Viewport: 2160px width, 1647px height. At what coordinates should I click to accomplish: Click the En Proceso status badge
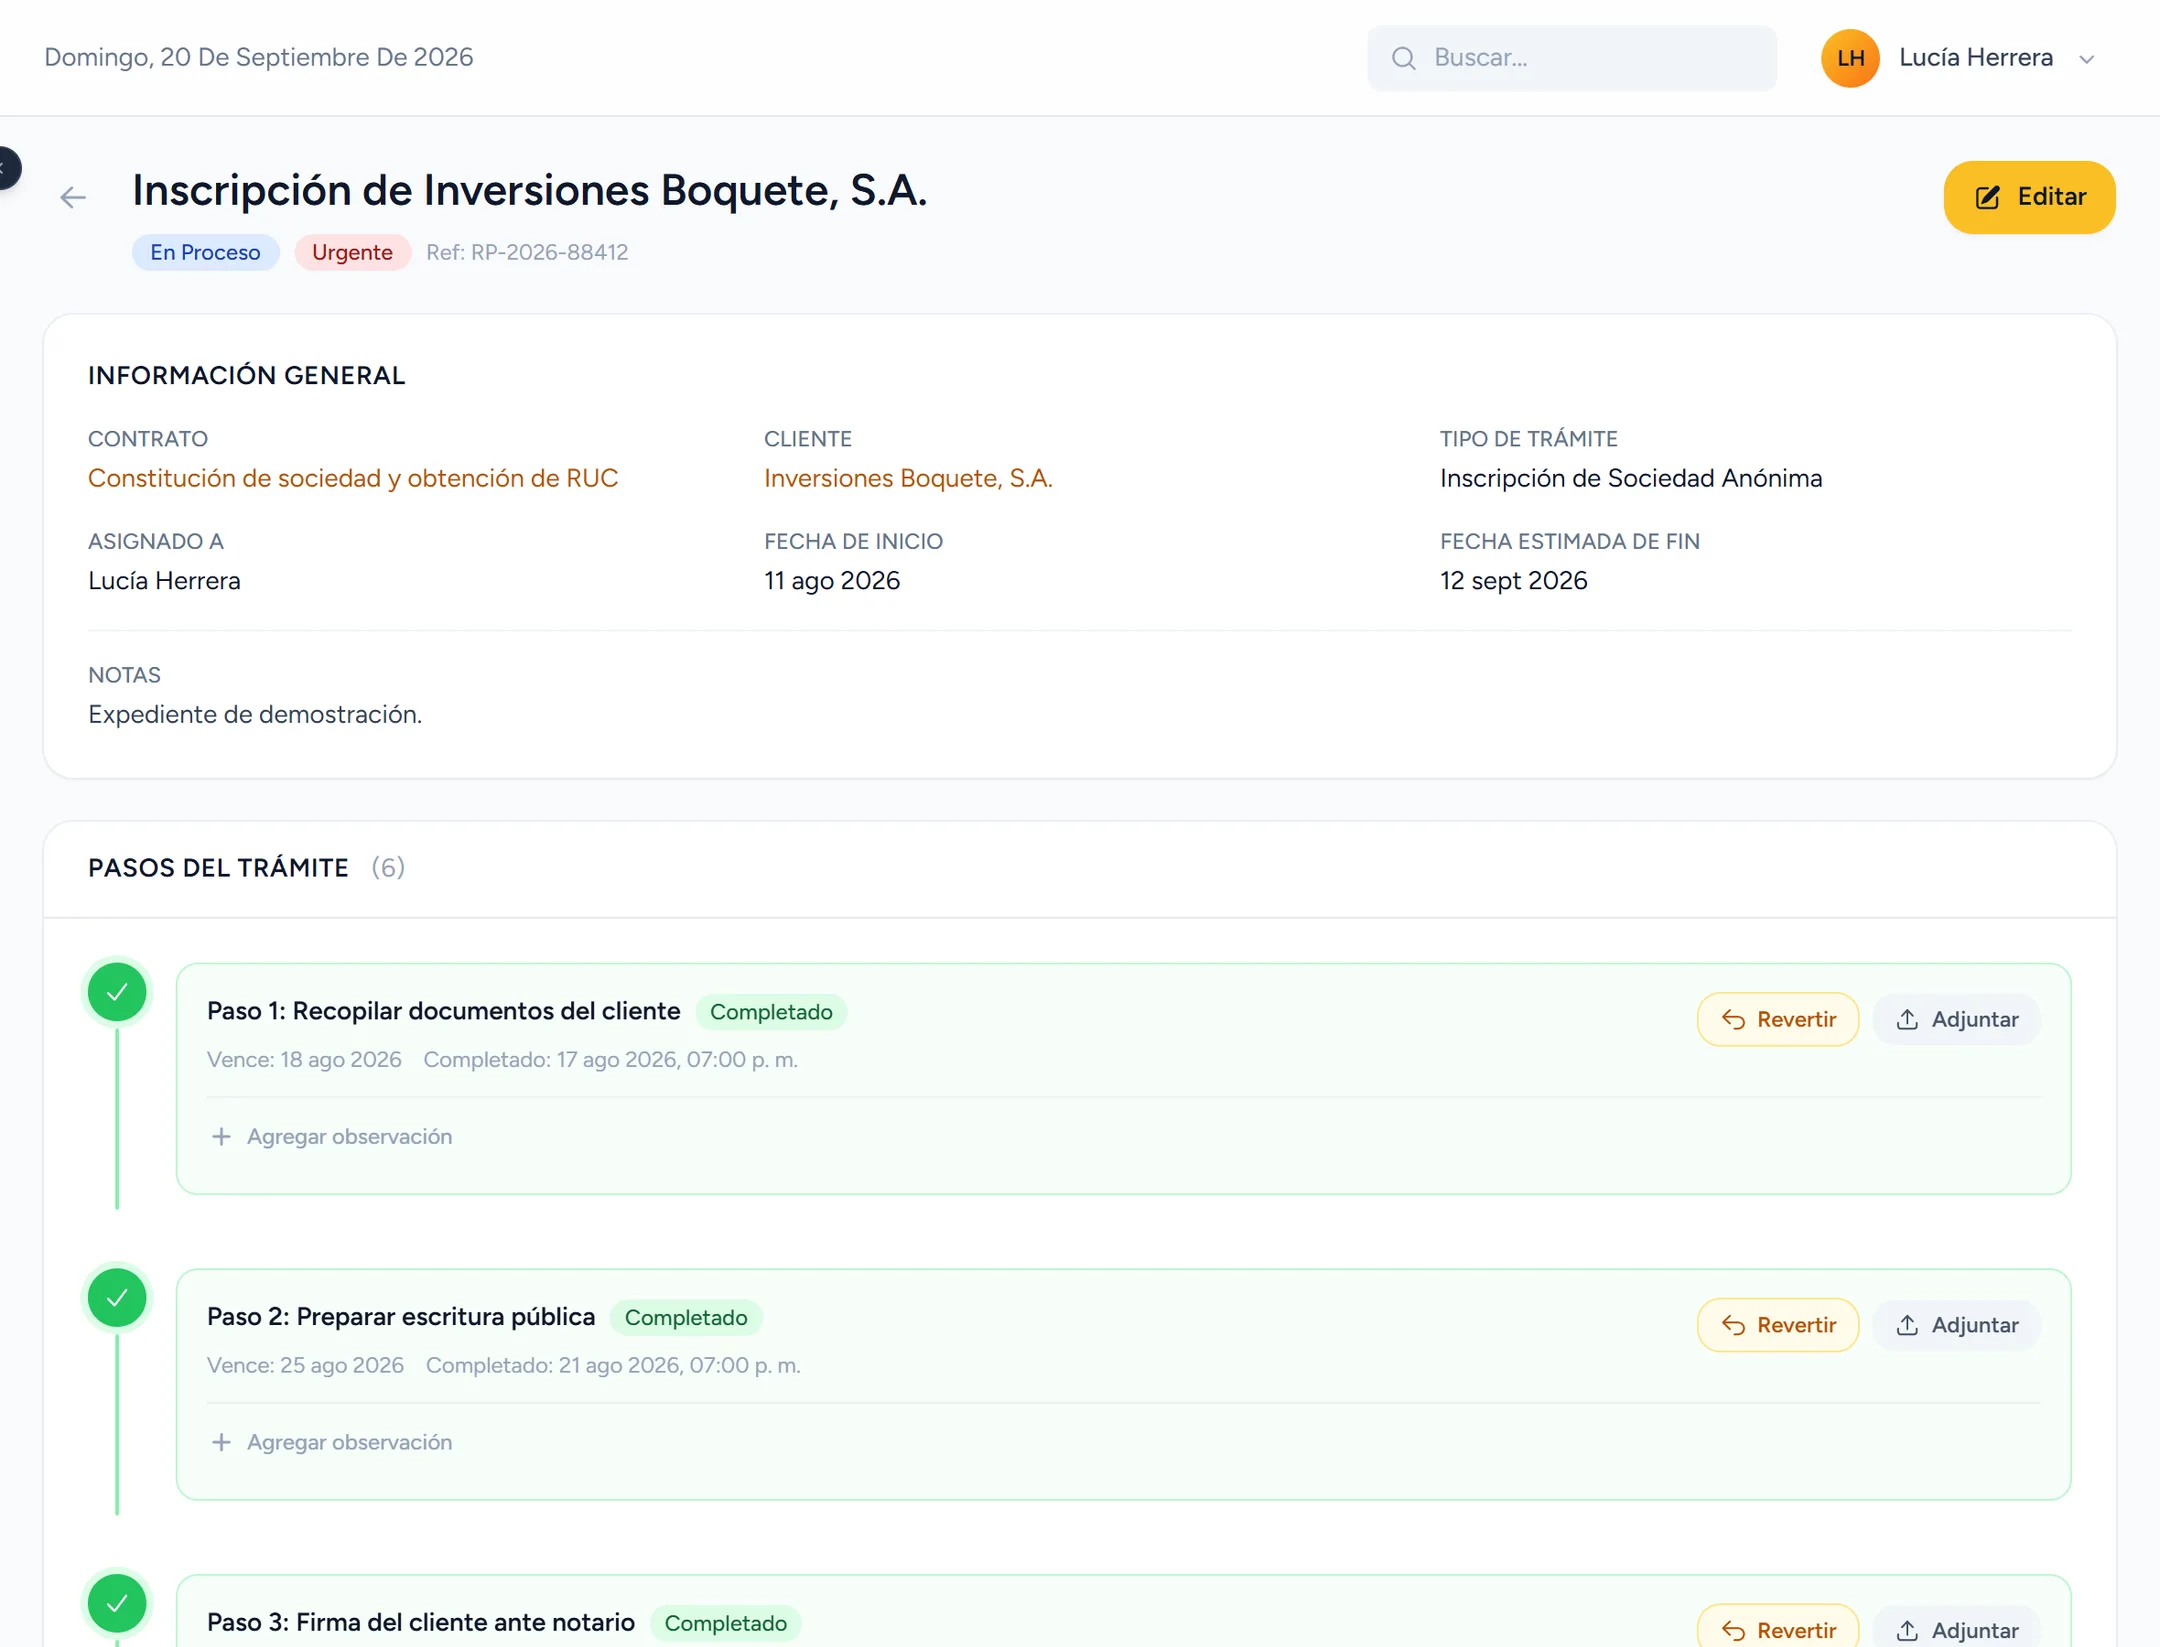click(205, 252)
